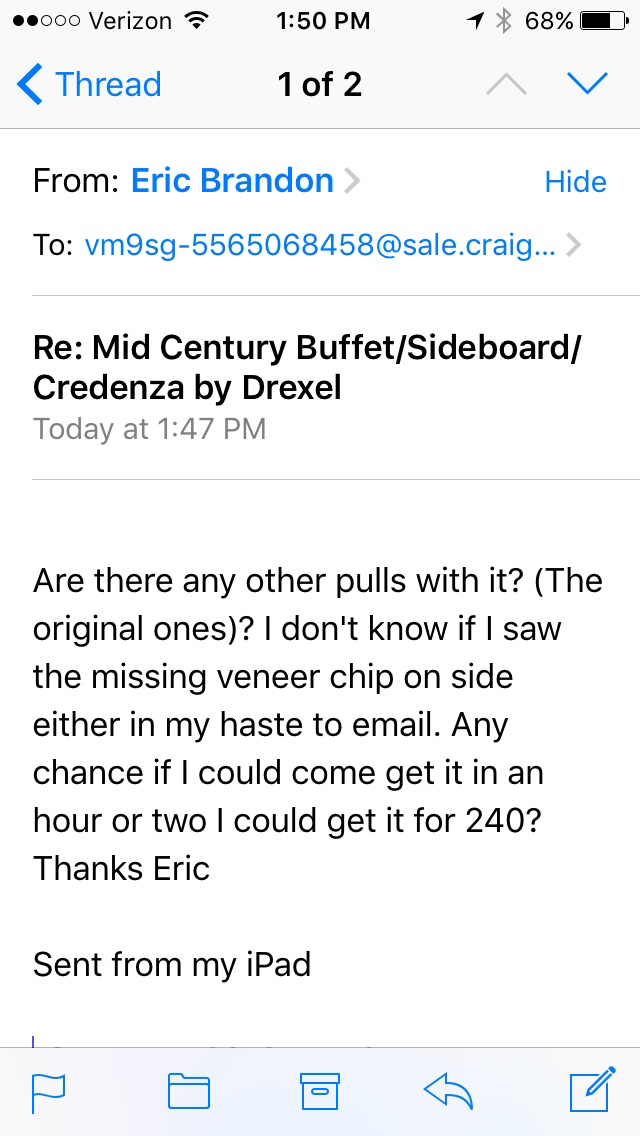Tap the Bluetooth status icon

[505, 21]
